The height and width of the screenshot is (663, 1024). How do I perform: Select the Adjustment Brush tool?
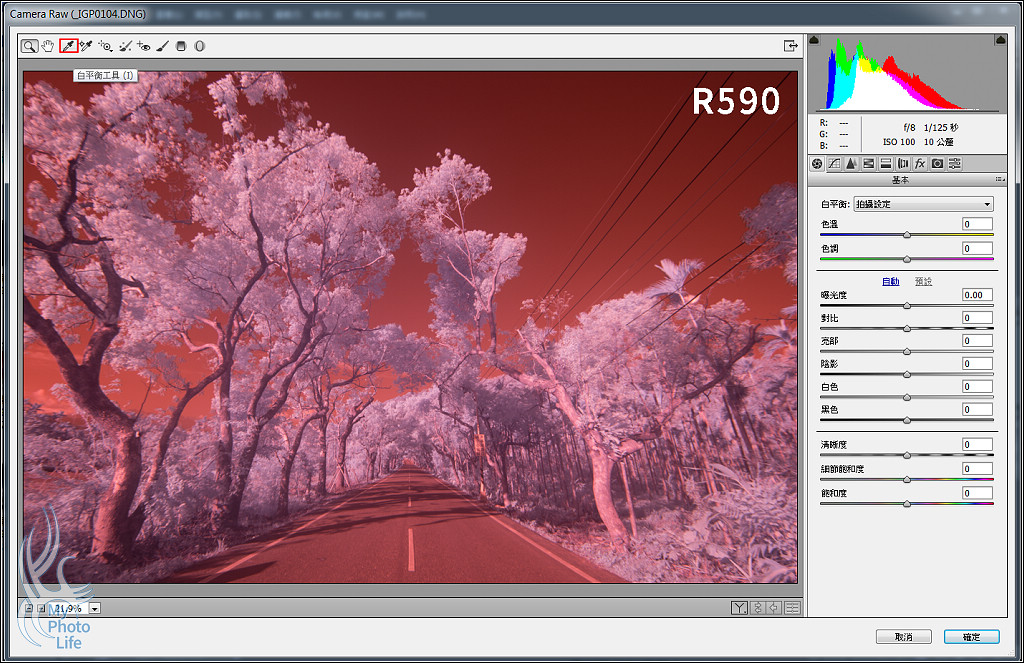[x=162, y=46]
